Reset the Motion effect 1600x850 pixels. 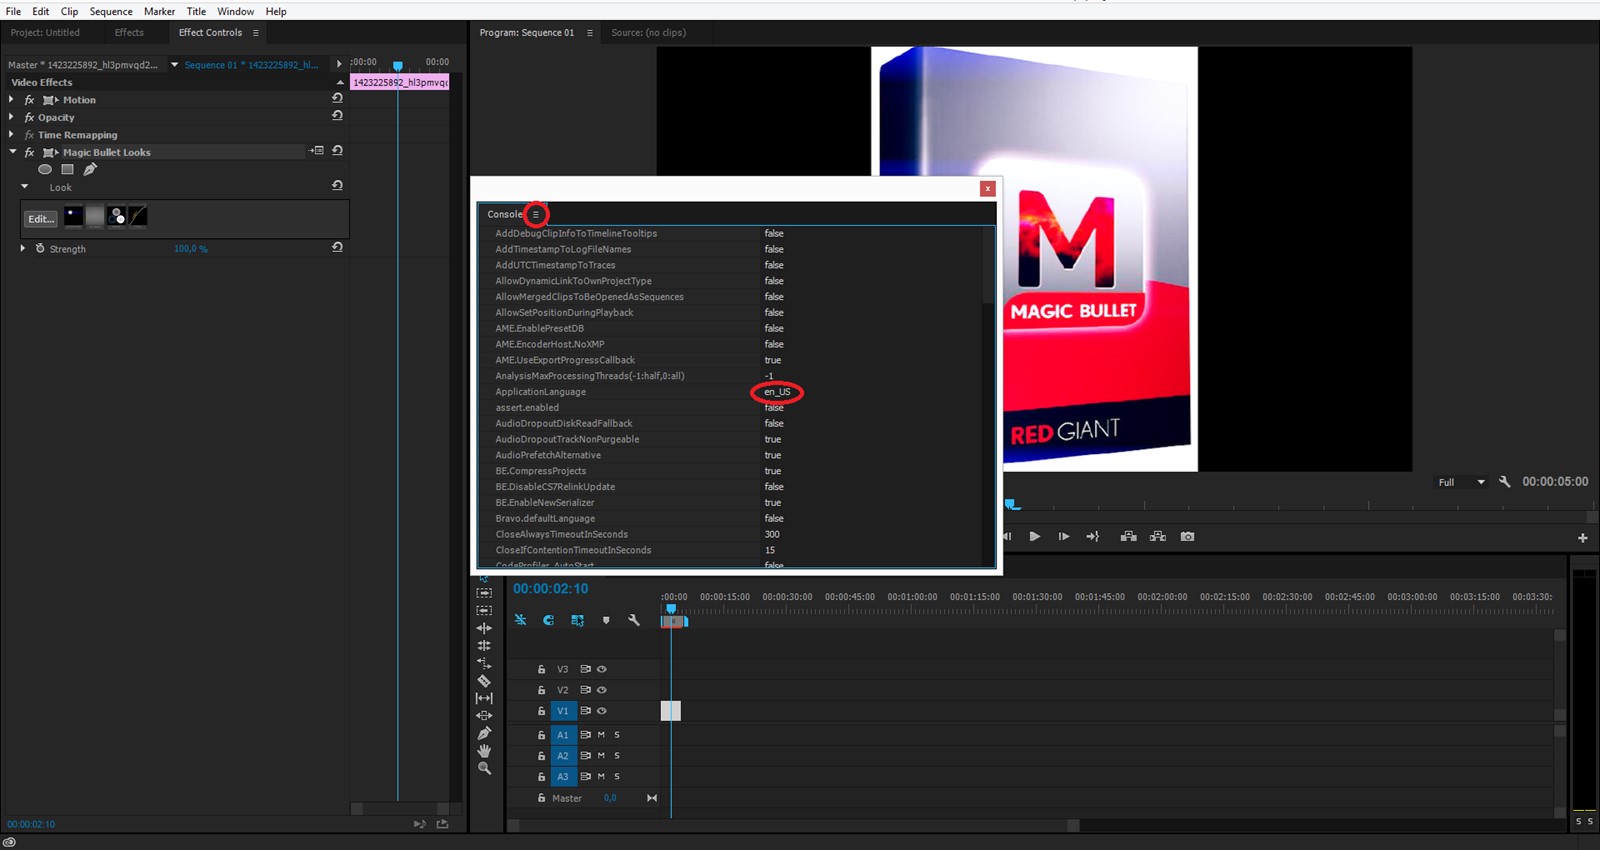tap(337, 99)
